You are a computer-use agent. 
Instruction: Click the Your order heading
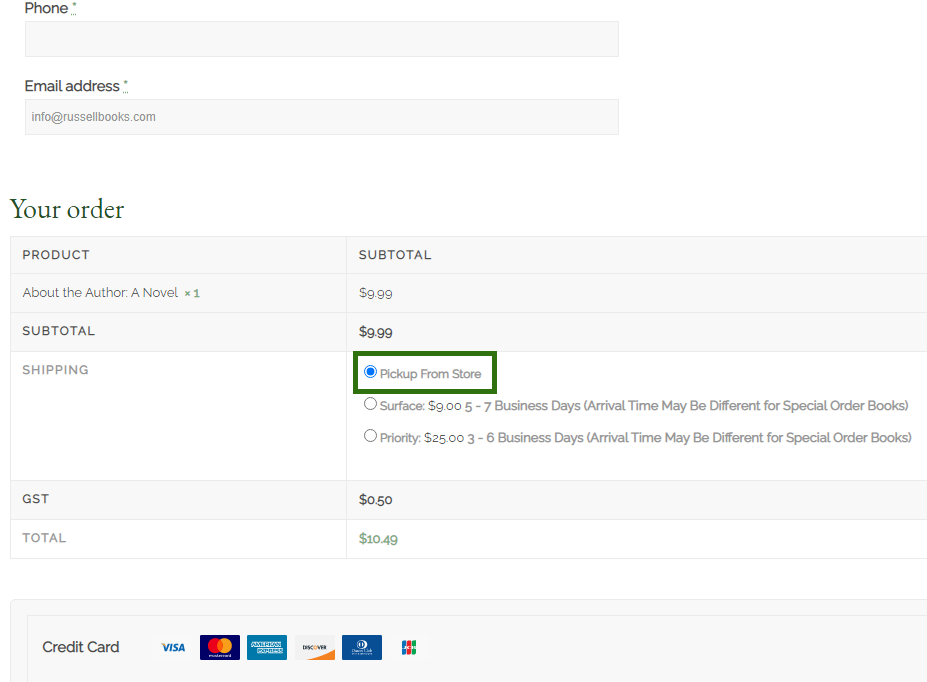[x=67, y=209]
